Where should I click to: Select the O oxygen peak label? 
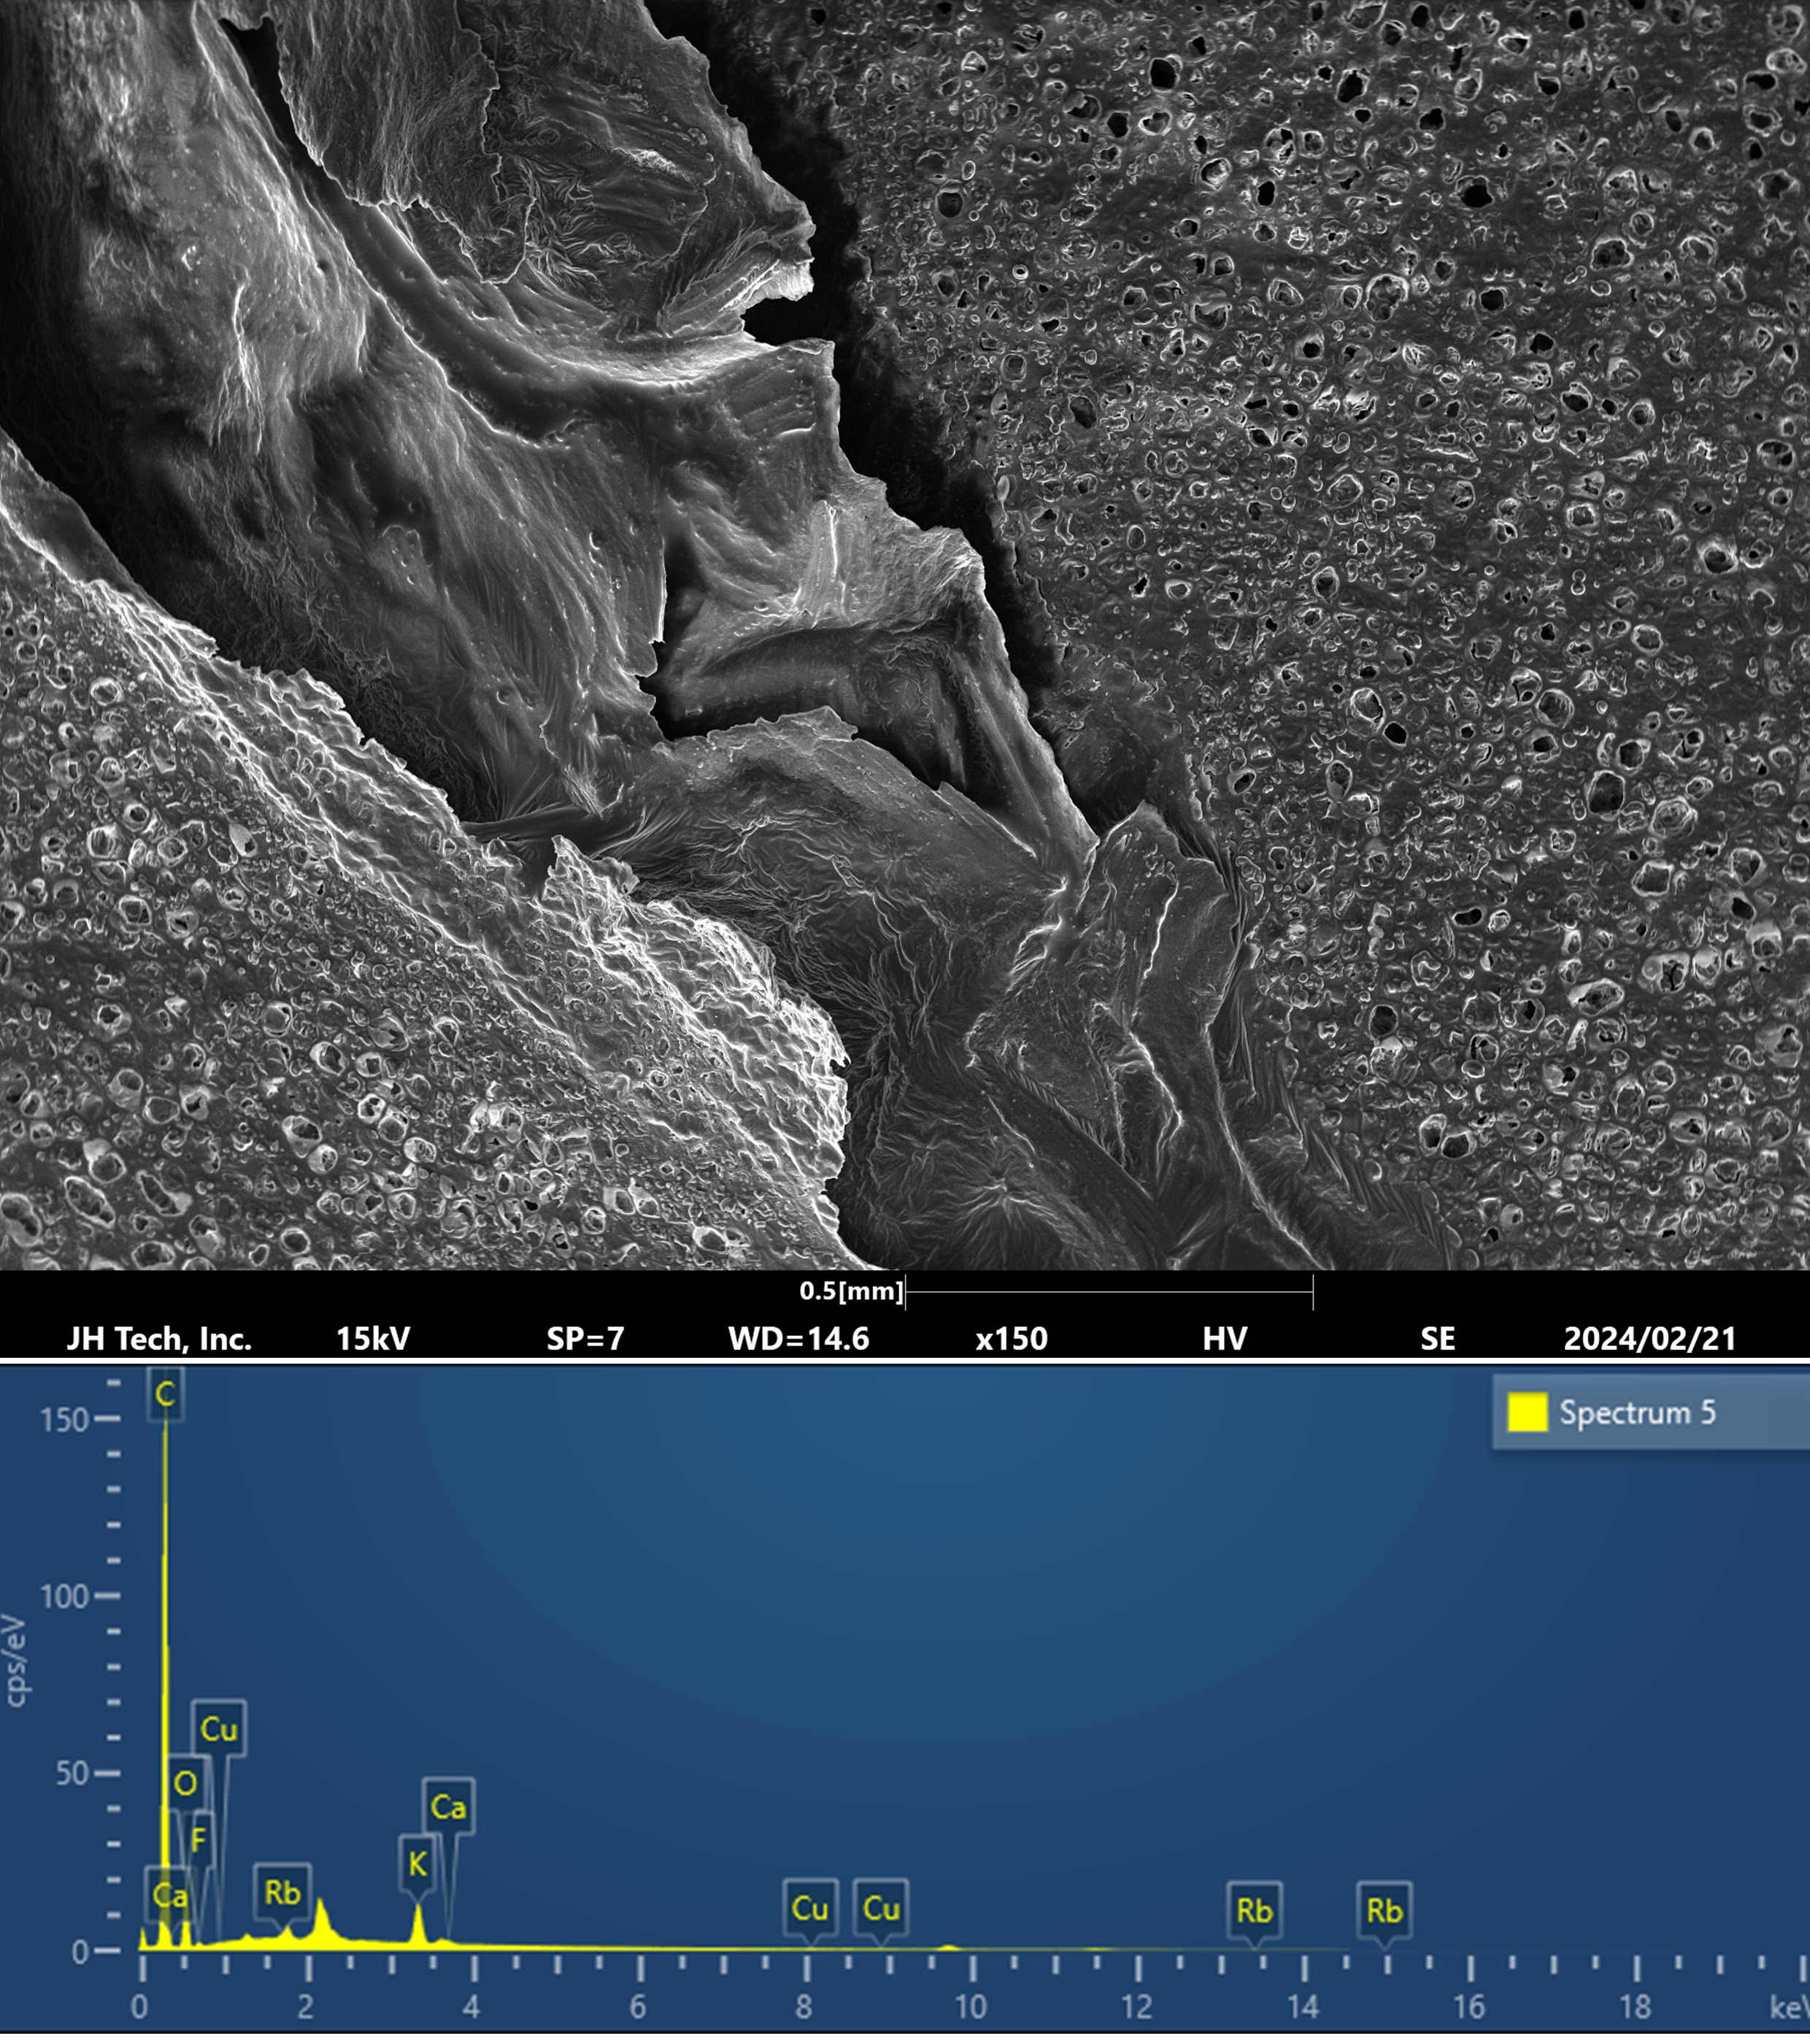point(185,1784)
